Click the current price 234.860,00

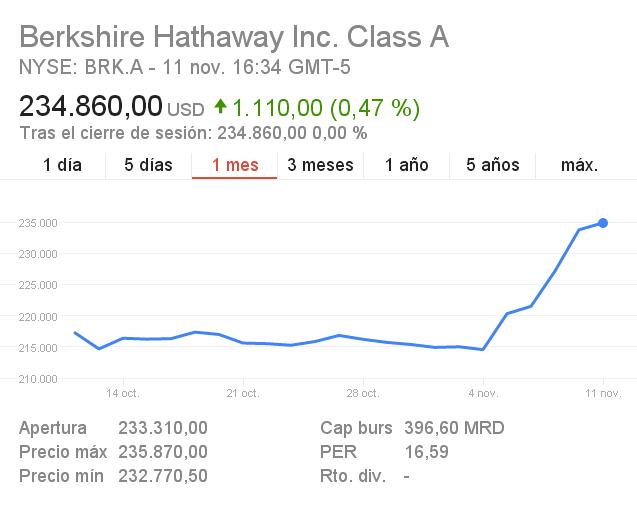(x=90, y=106)
